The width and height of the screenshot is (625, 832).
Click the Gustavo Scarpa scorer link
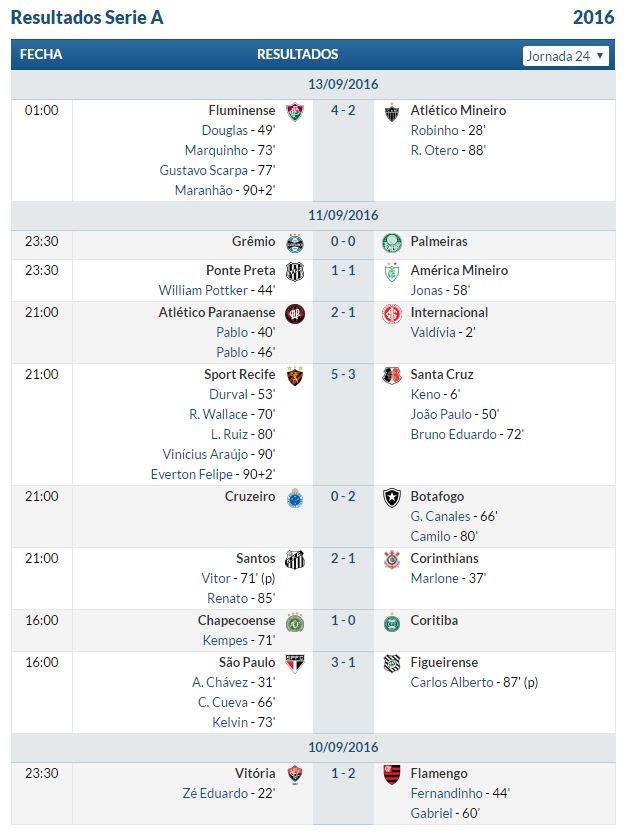click(x=204, y=170)
